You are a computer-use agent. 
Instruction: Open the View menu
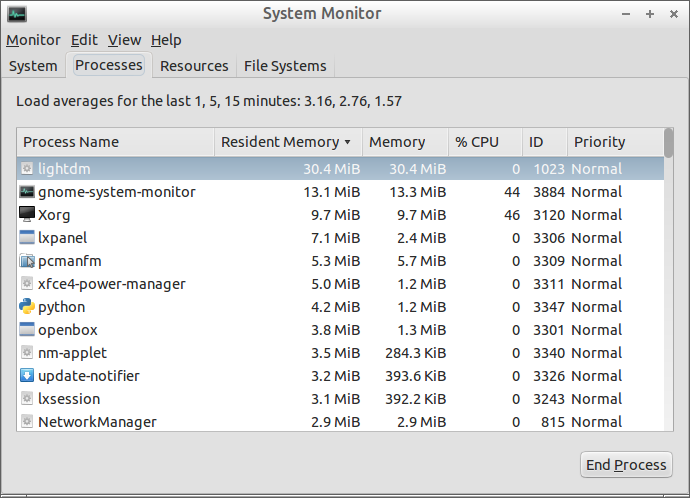pyautogui.click(x=124, y=40)
